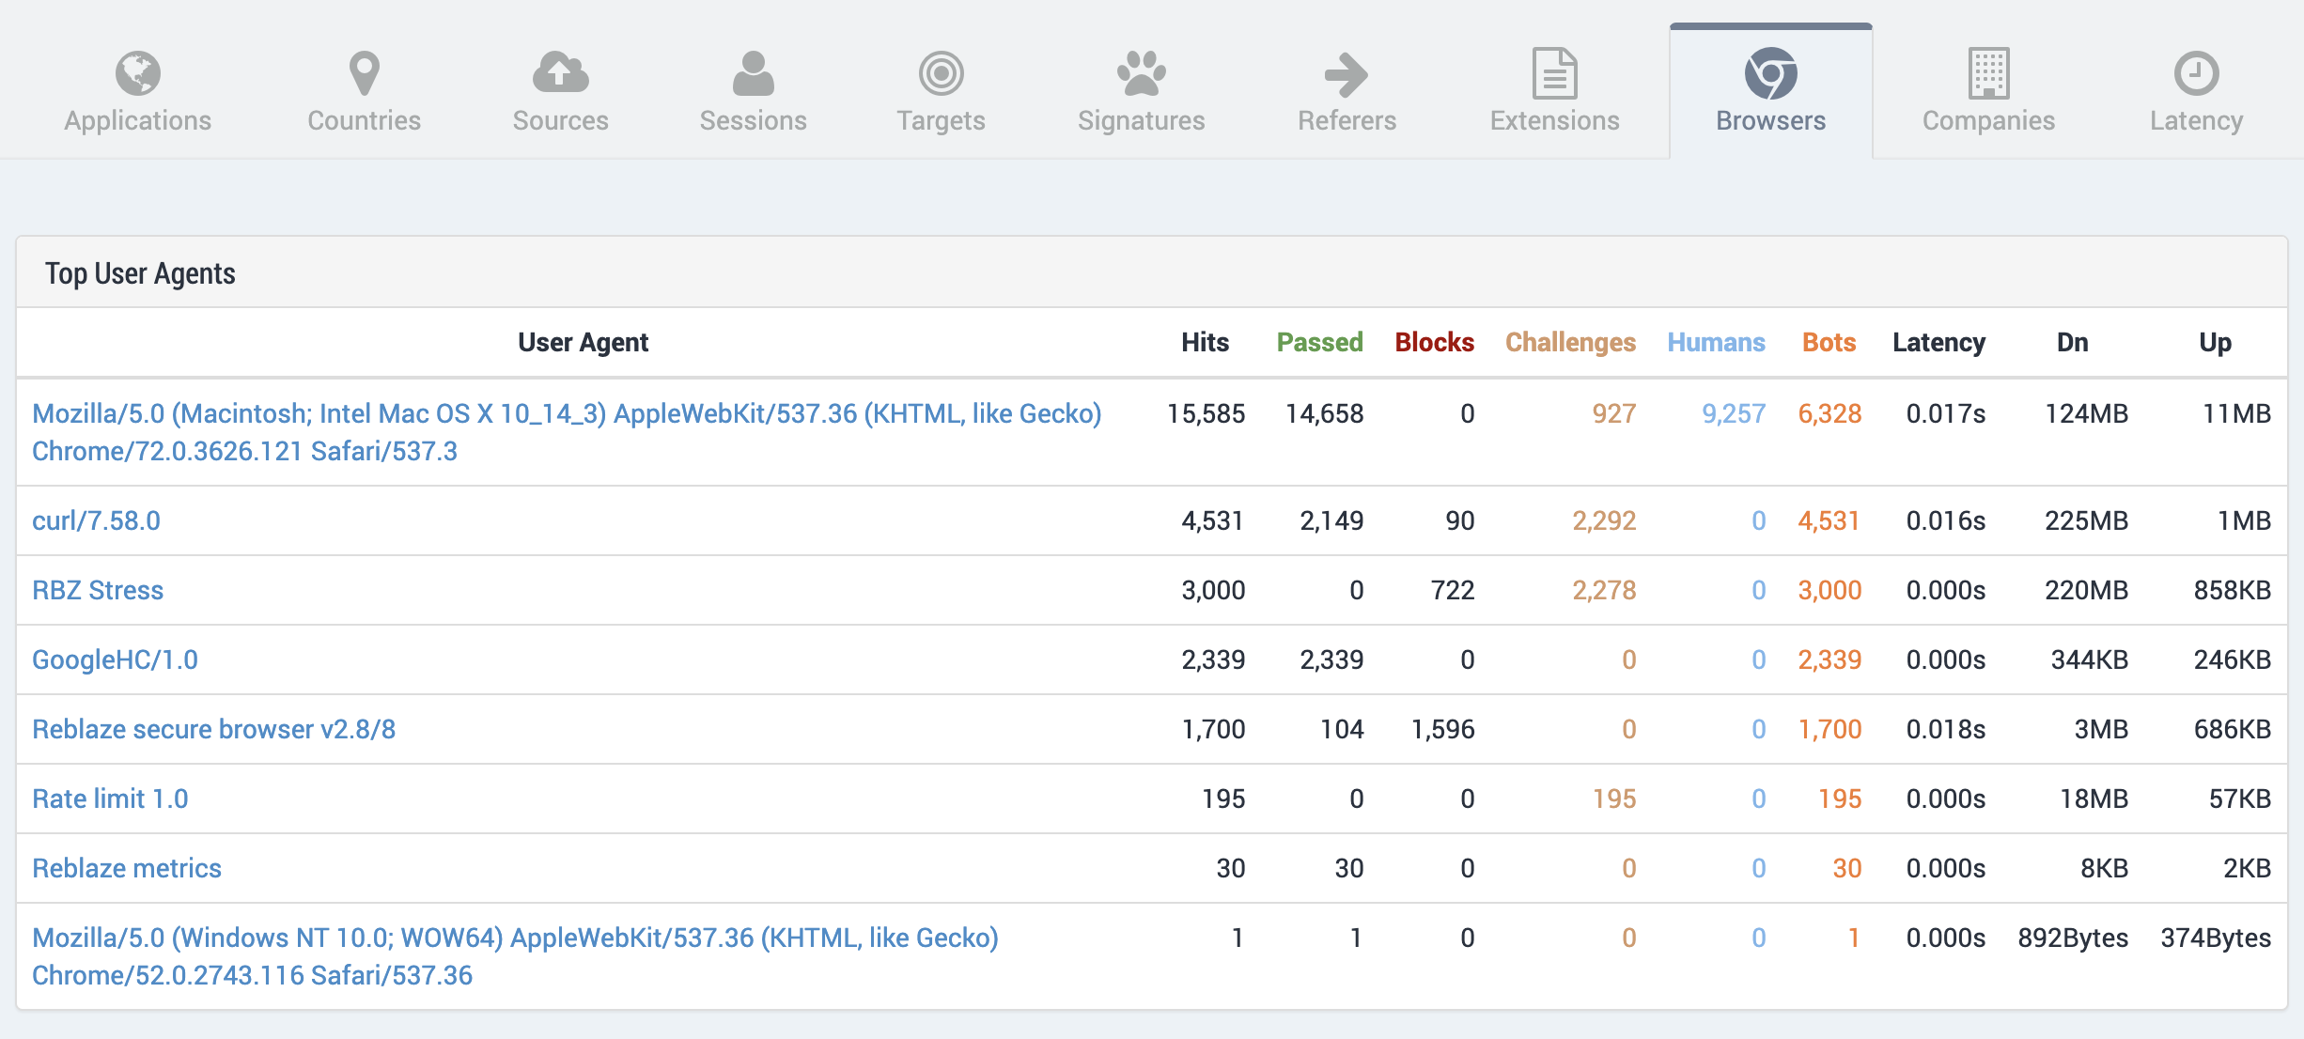This screenshot has height=1039, width=2304.
Task: Select Reblaze secure browser v2.8/8 link
Action: pos(214,729)
